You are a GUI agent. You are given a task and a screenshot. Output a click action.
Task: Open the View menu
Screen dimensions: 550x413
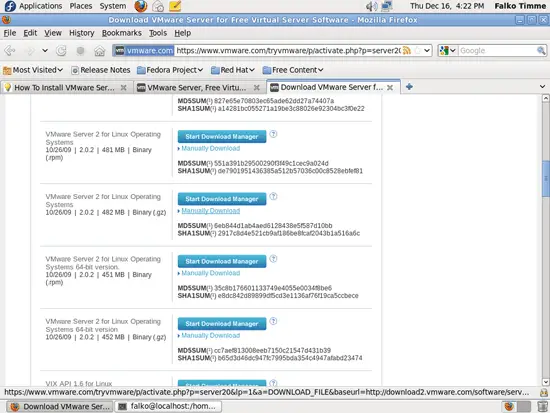tap(53, 33)
